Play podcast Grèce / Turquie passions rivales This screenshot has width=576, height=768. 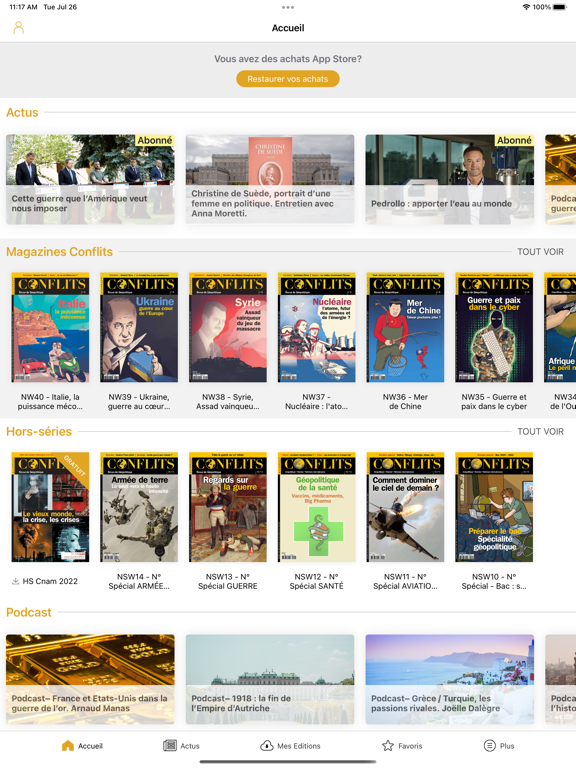(450, 679)
